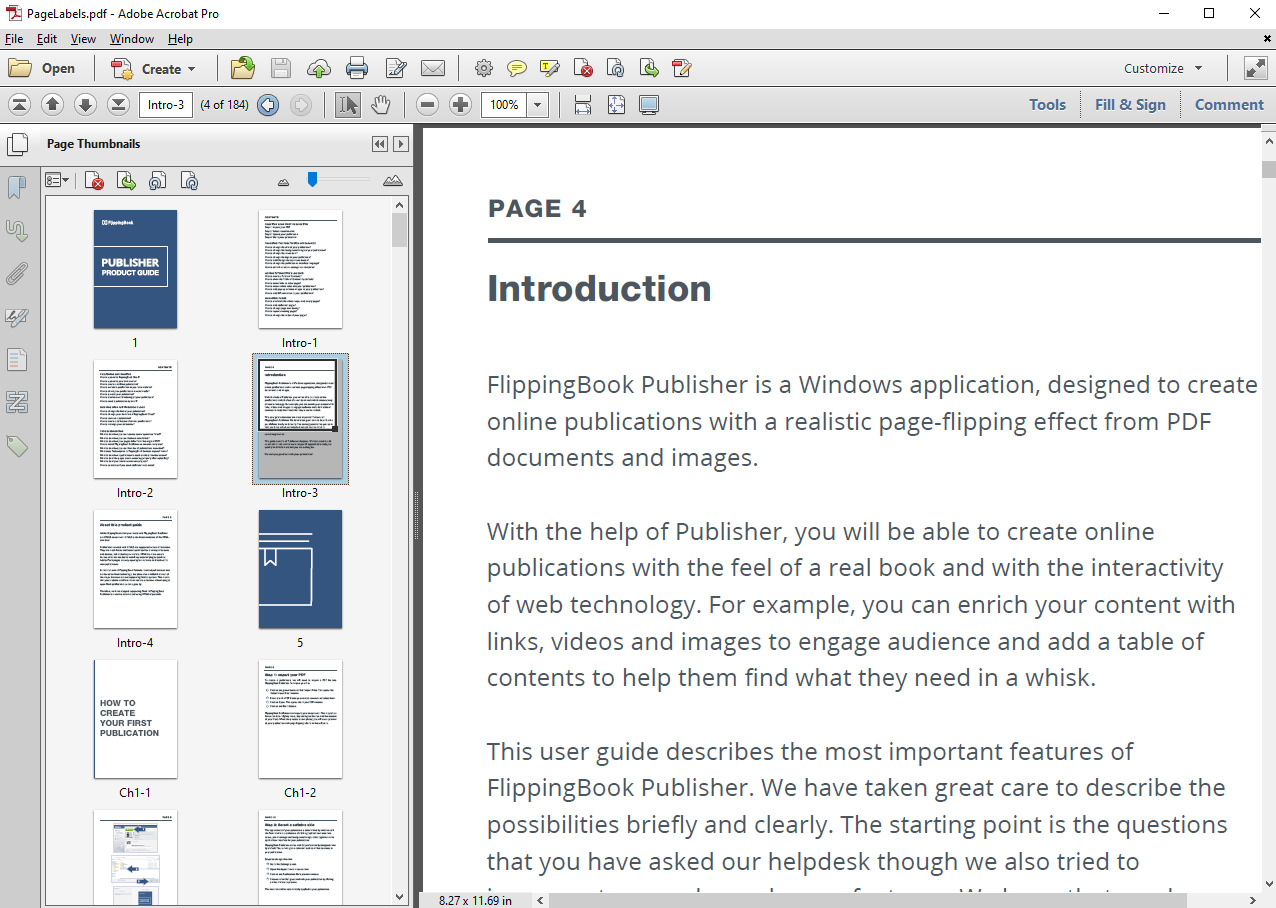1276x908 pixels.
Task: Open the Attachments paperclip panel
Action: tap(17, 273)
